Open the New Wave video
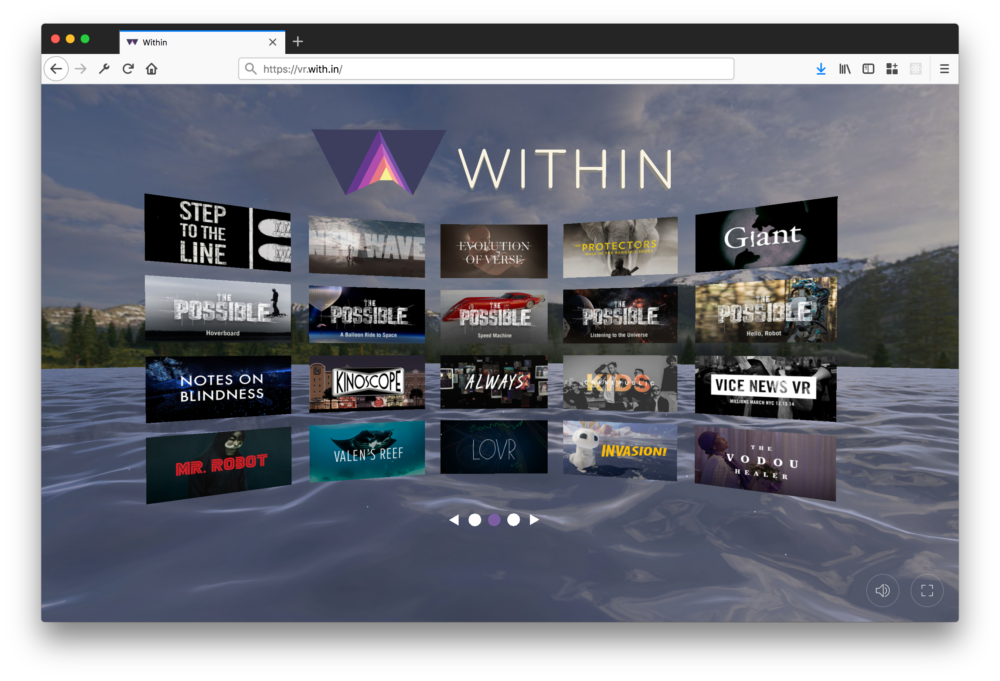Viewport: 1000px width, 681px height. coord(367,246)
